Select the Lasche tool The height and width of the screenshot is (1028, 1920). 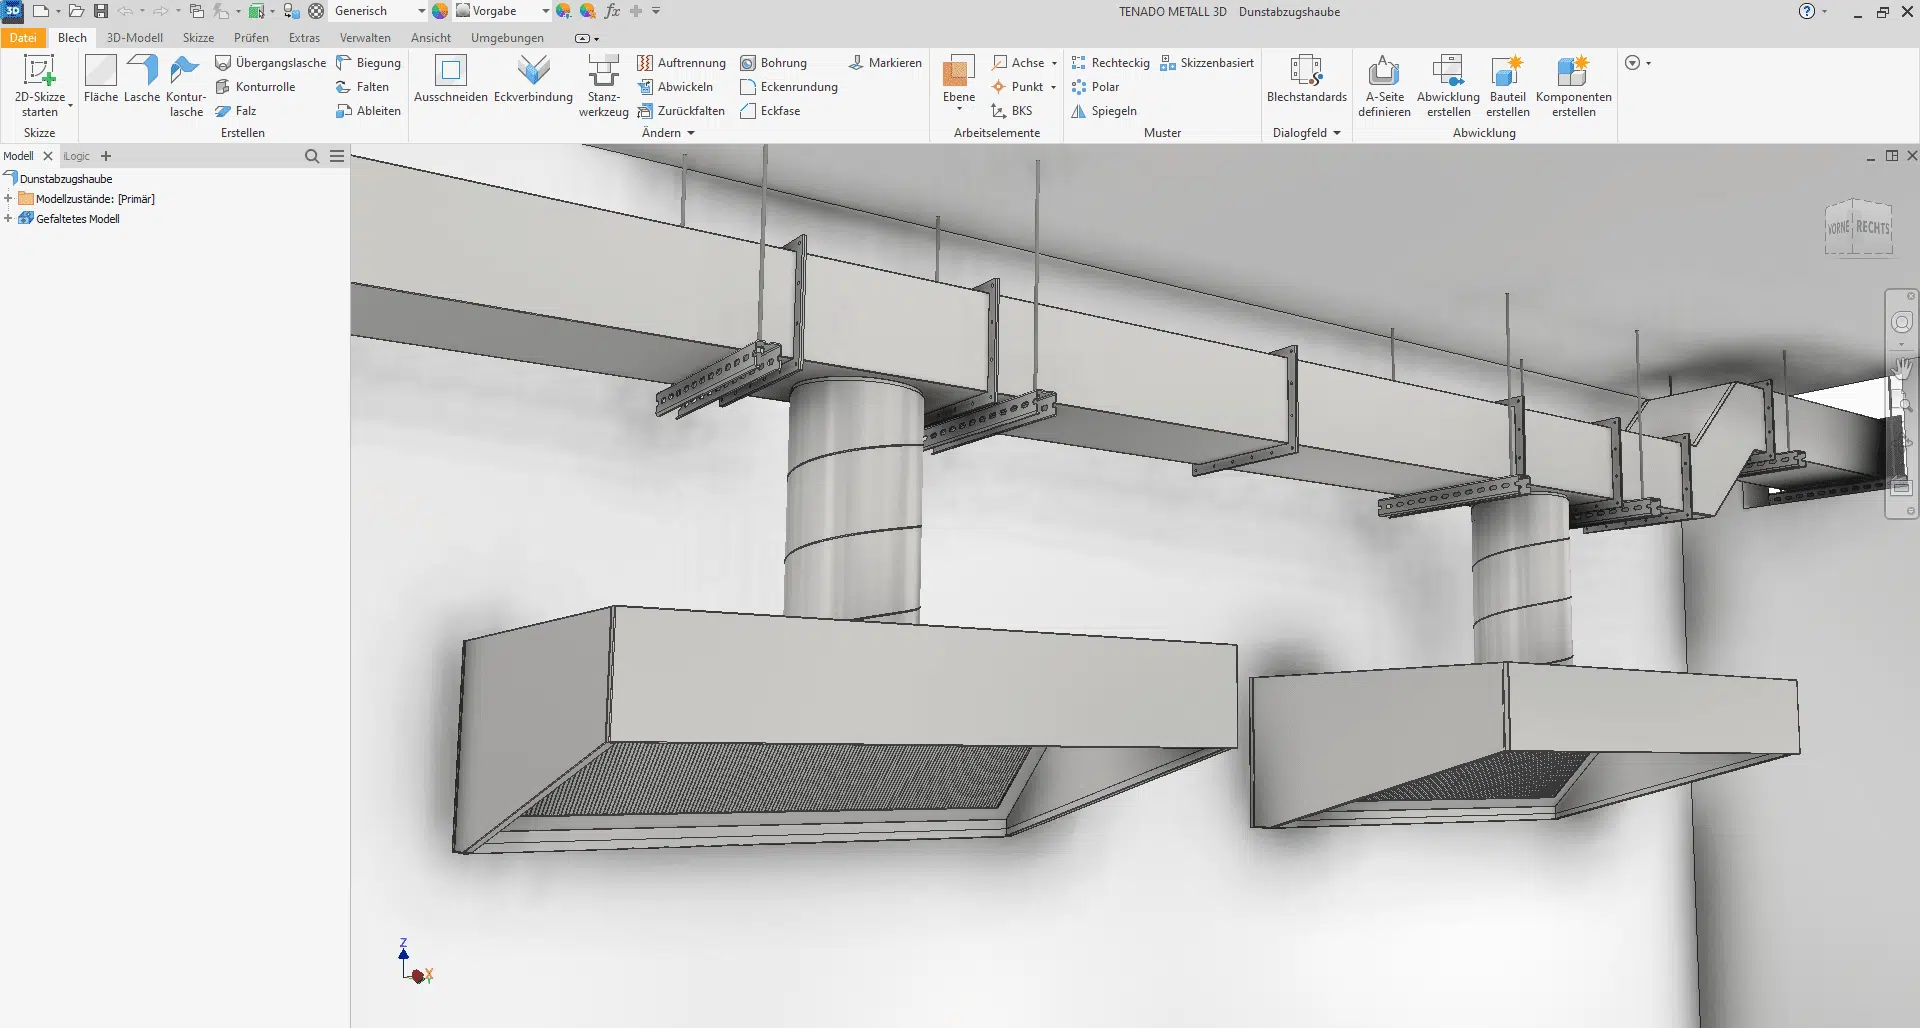click(x=142, y=79)
